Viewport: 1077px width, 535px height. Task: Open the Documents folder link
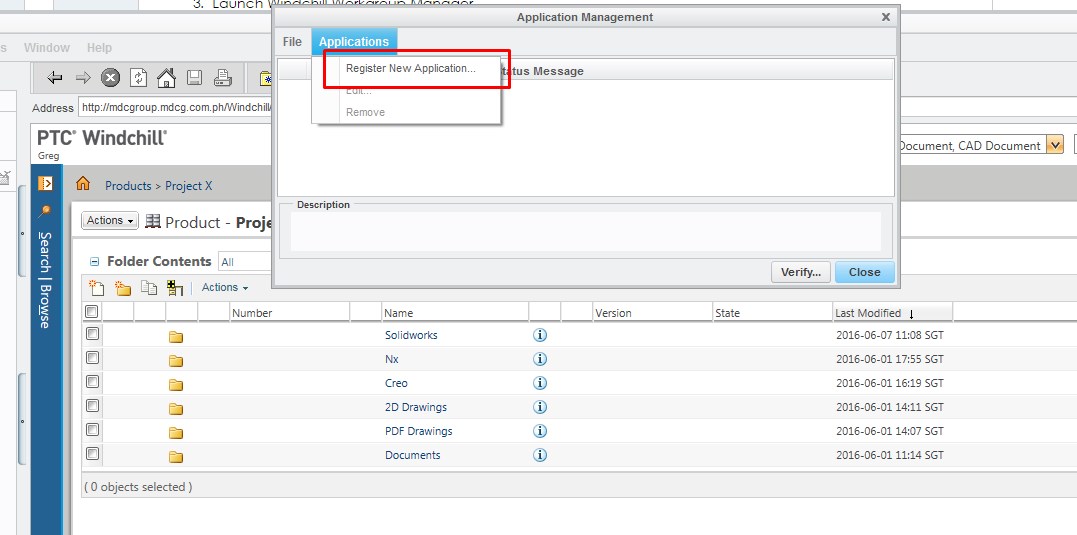[x=412, y=455]
